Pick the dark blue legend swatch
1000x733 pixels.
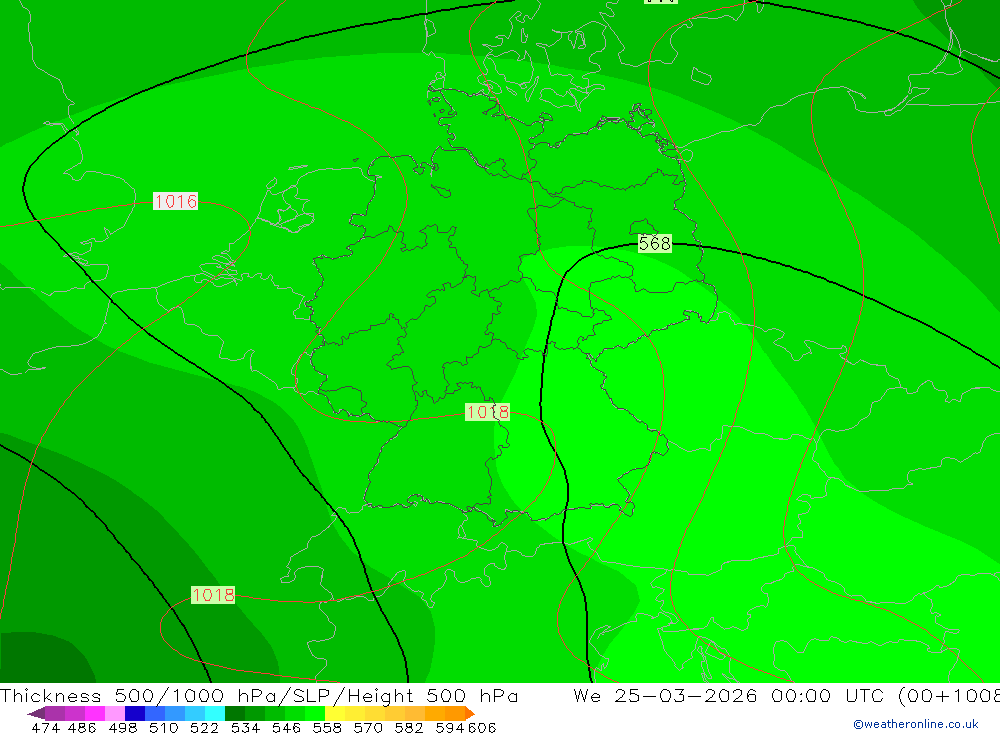point(135,713)
